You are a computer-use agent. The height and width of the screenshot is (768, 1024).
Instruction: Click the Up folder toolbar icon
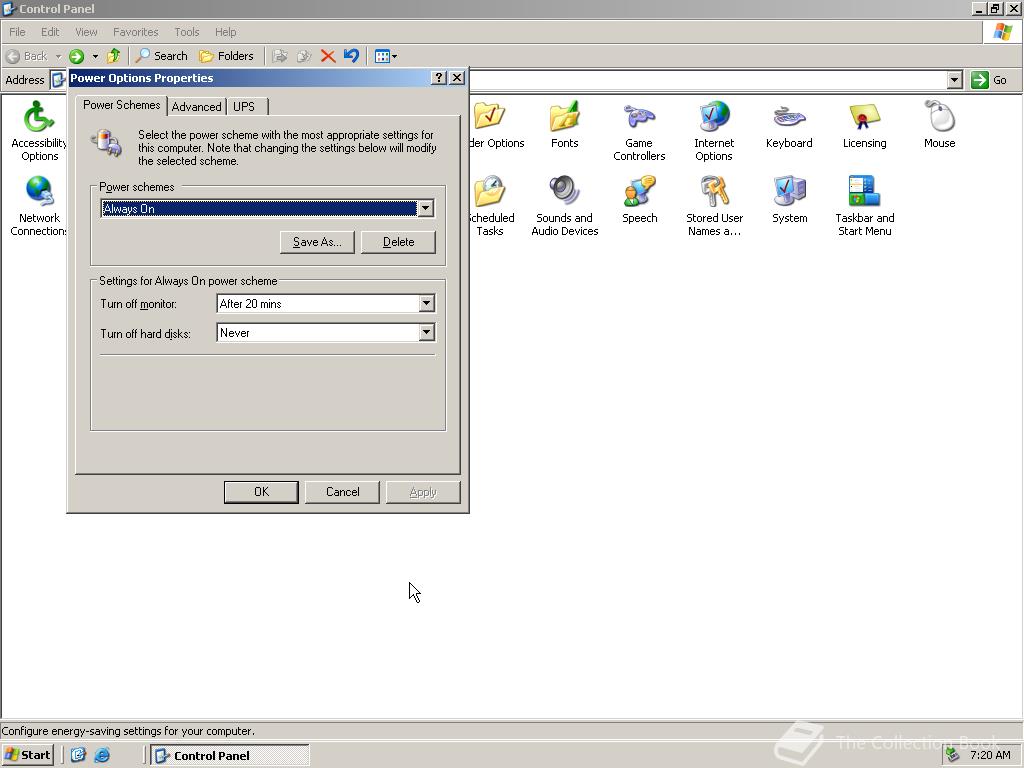(114, 56)
